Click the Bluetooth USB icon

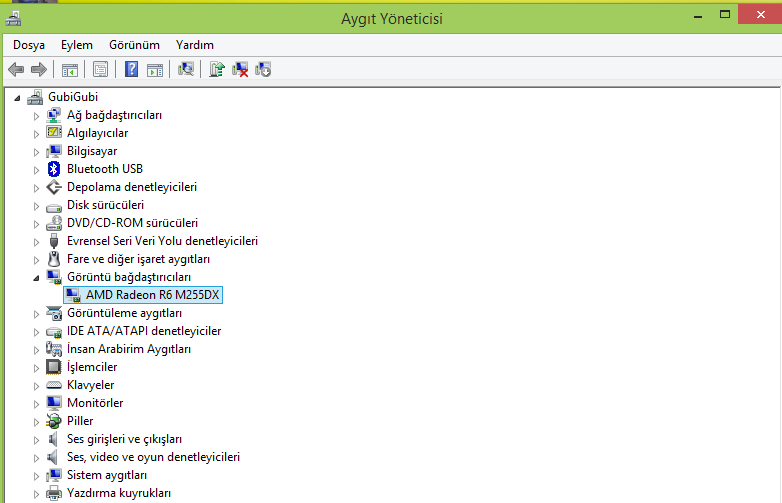click(x=54, y=169)
